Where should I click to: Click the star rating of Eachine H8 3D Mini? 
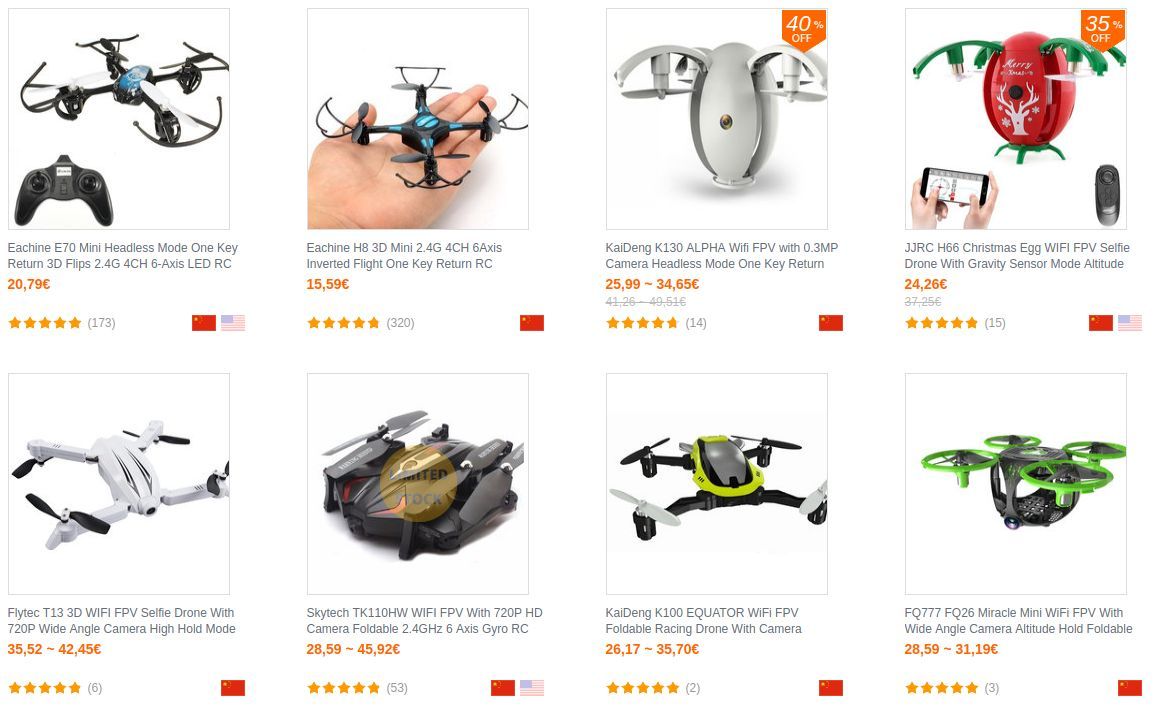tap(344, 322)
